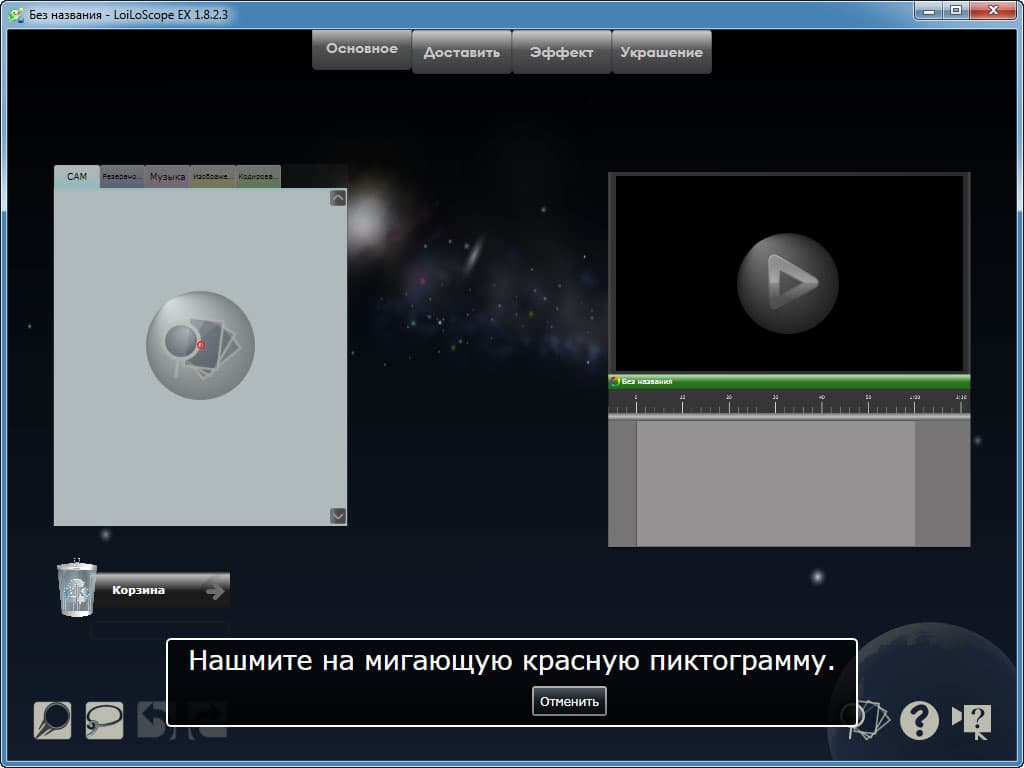This screenshot has height=768, width=1024.
Task: Switch to the Кодирова... media tab
Action: click(x=258, y=176)
